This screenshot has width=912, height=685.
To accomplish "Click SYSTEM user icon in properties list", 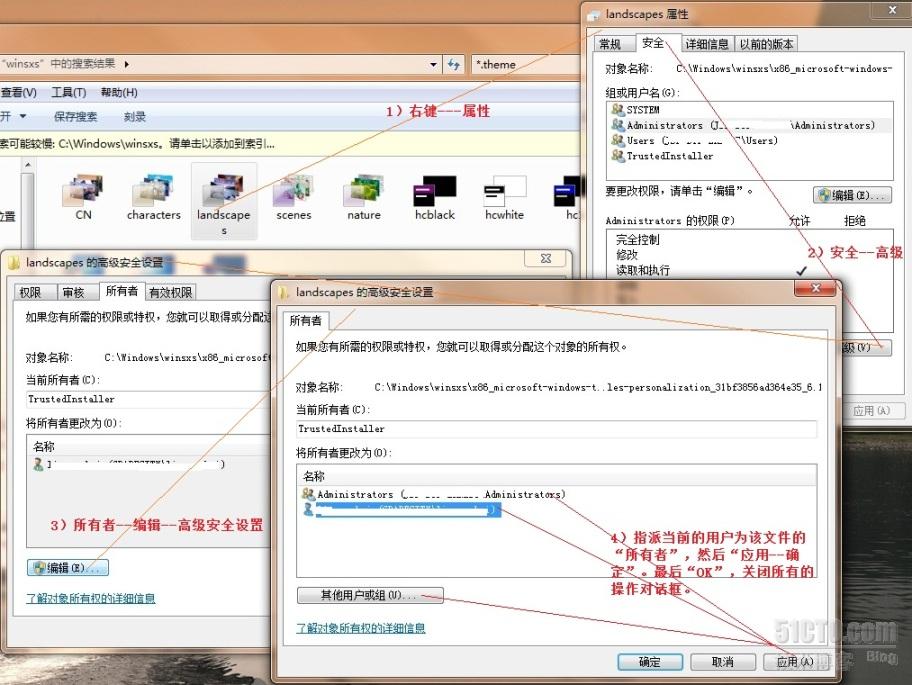I will (618, 109).
